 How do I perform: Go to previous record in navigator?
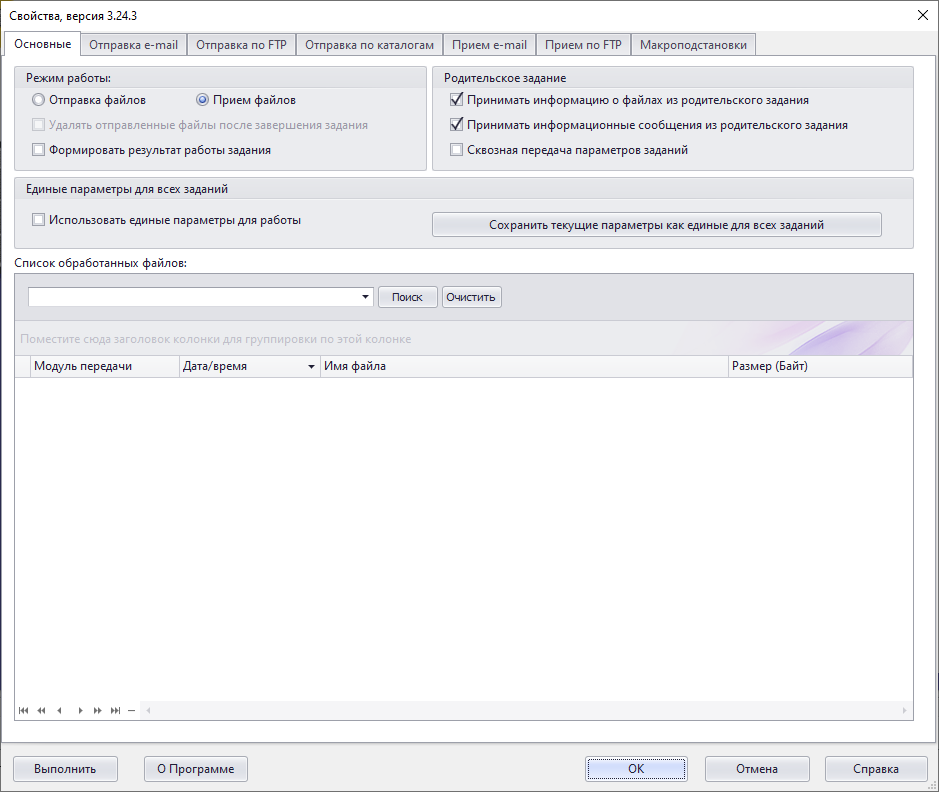point(60,711)
